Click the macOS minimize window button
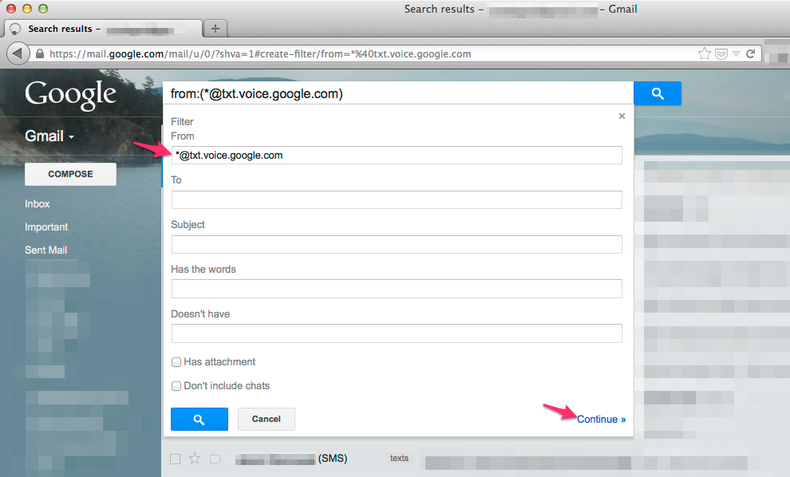790x477 pixels. pyautogui.click(x=27, y=9)
